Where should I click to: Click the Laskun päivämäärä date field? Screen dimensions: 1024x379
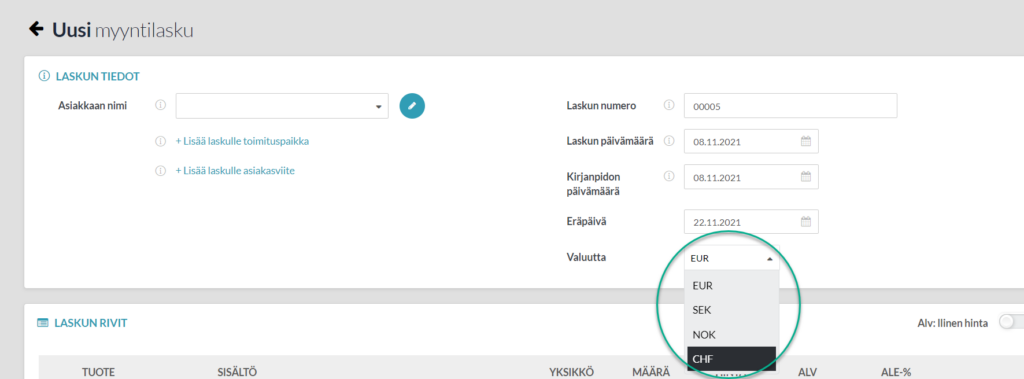coord(751,141)
